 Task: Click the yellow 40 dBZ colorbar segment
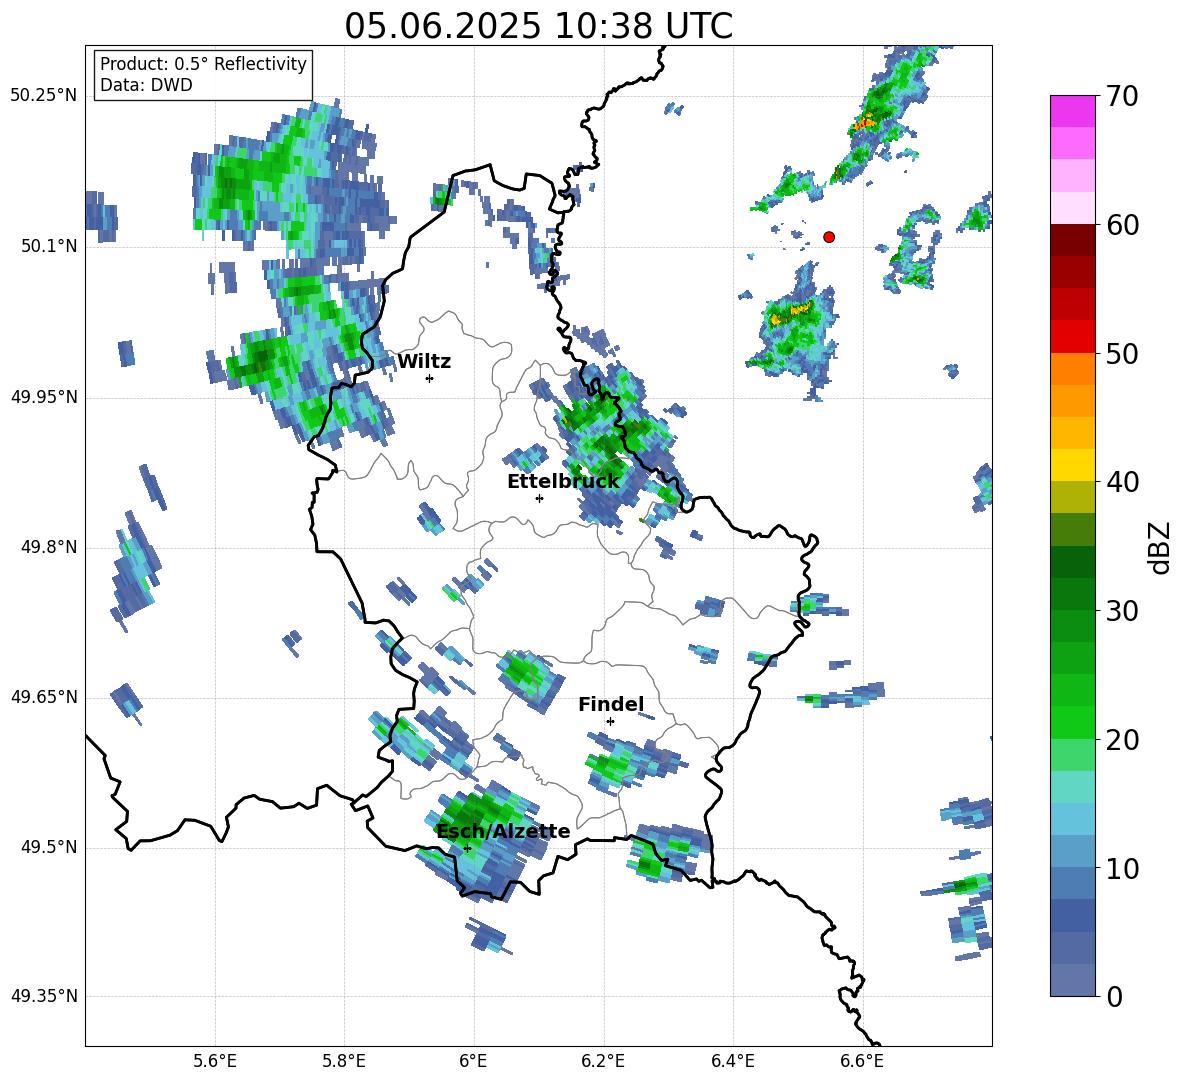tap(1072, 465)
